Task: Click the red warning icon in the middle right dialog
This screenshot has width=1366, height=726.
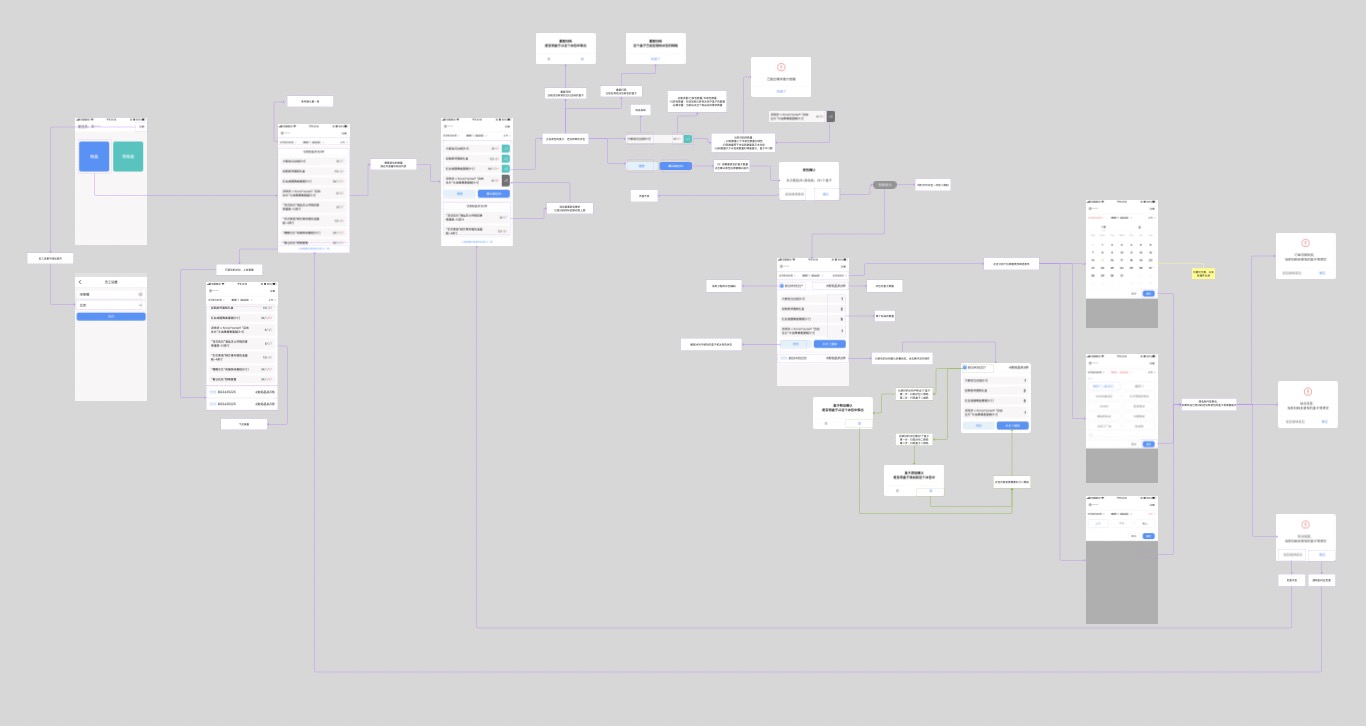Action: [x=1307, y=392]
